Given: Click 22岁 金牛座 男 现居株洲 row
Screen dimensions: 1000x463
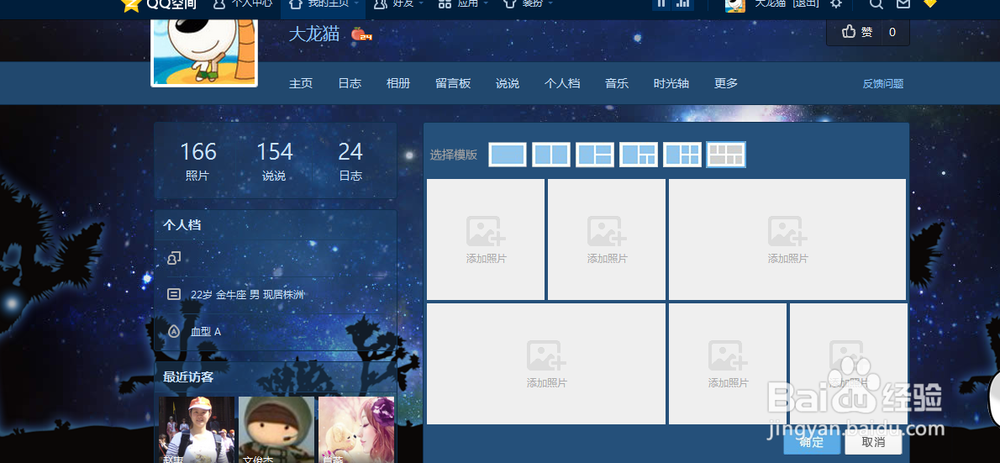Looking at the screenshot, I should (247, 295).
